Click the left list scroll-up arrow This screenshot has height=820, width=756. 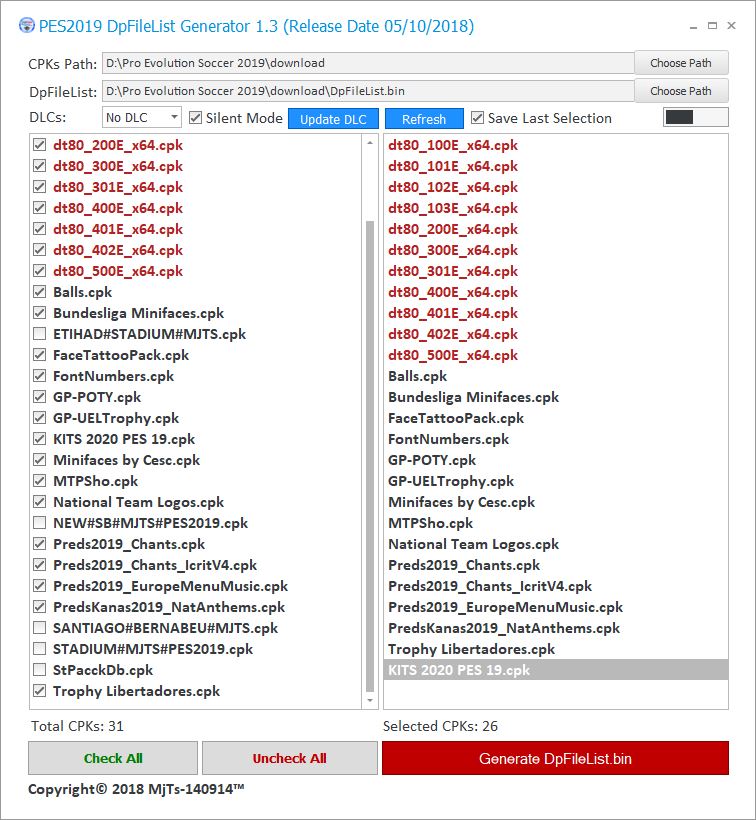coord(370,143)
